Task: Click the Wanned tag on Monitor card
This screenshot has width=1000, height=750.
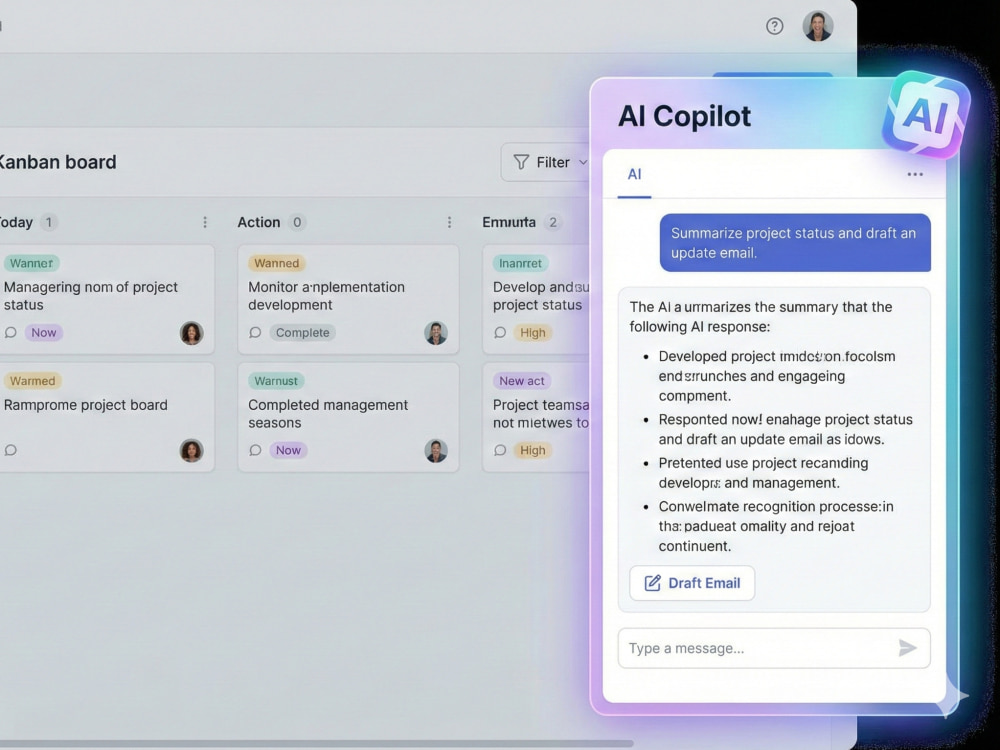Action: (276, 263)
